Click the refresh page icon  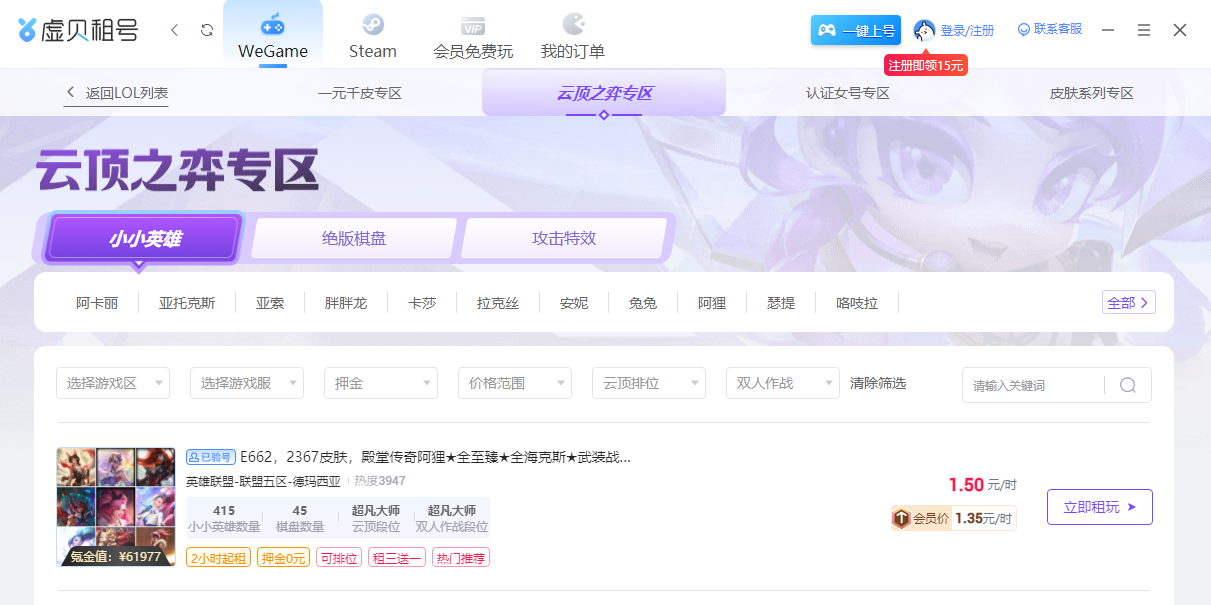point(207,30)
